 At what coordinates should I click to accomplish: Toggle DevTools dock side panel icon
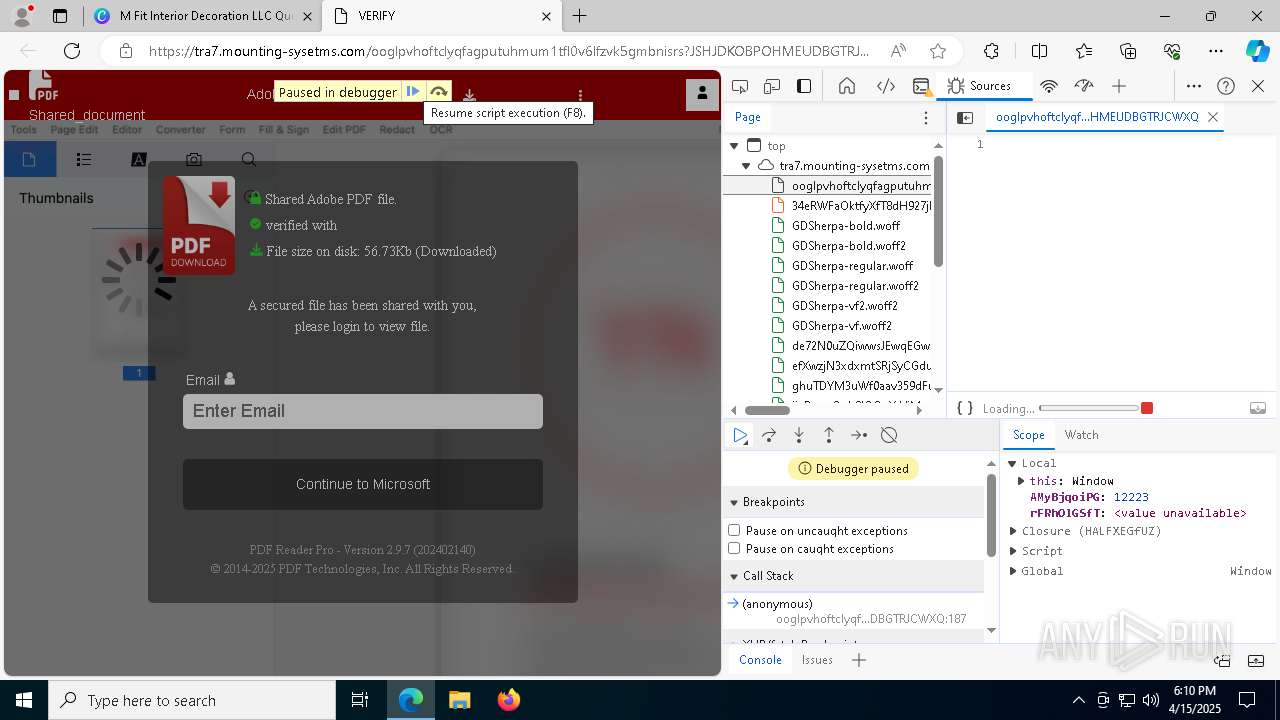(x=804, y=86)
